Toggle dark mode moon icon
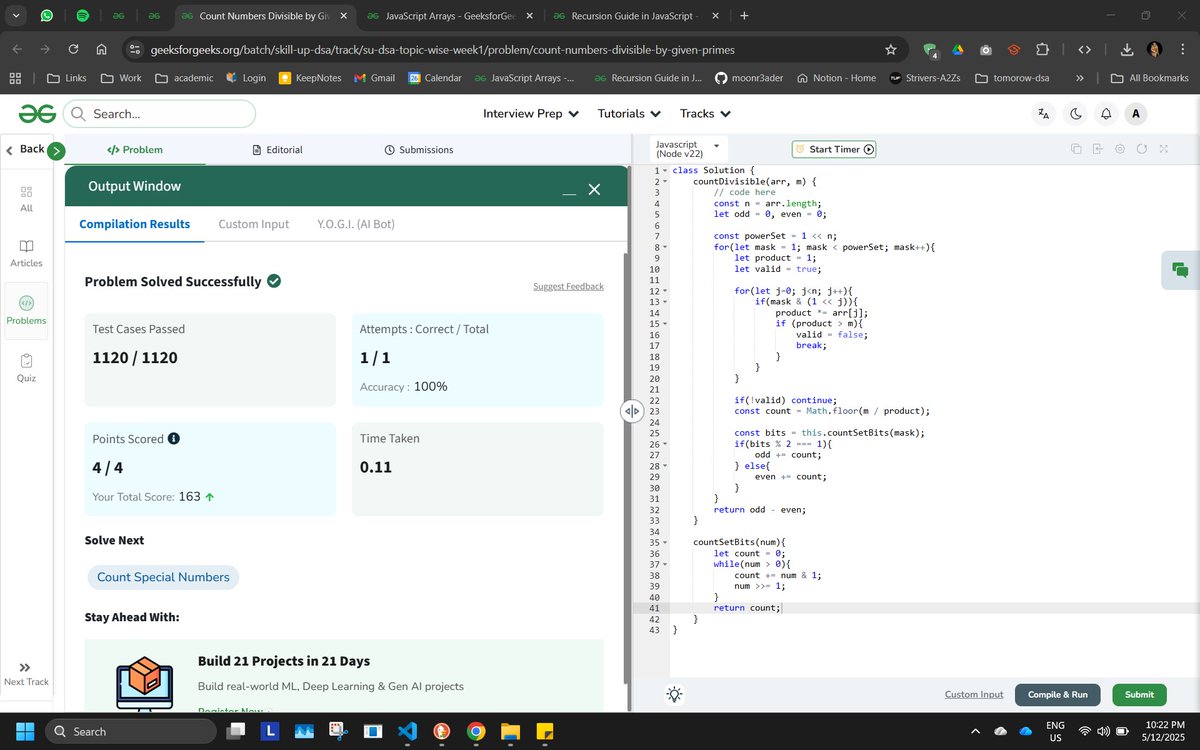This screenshot has width=1200, height=750. click(1076, 114)
